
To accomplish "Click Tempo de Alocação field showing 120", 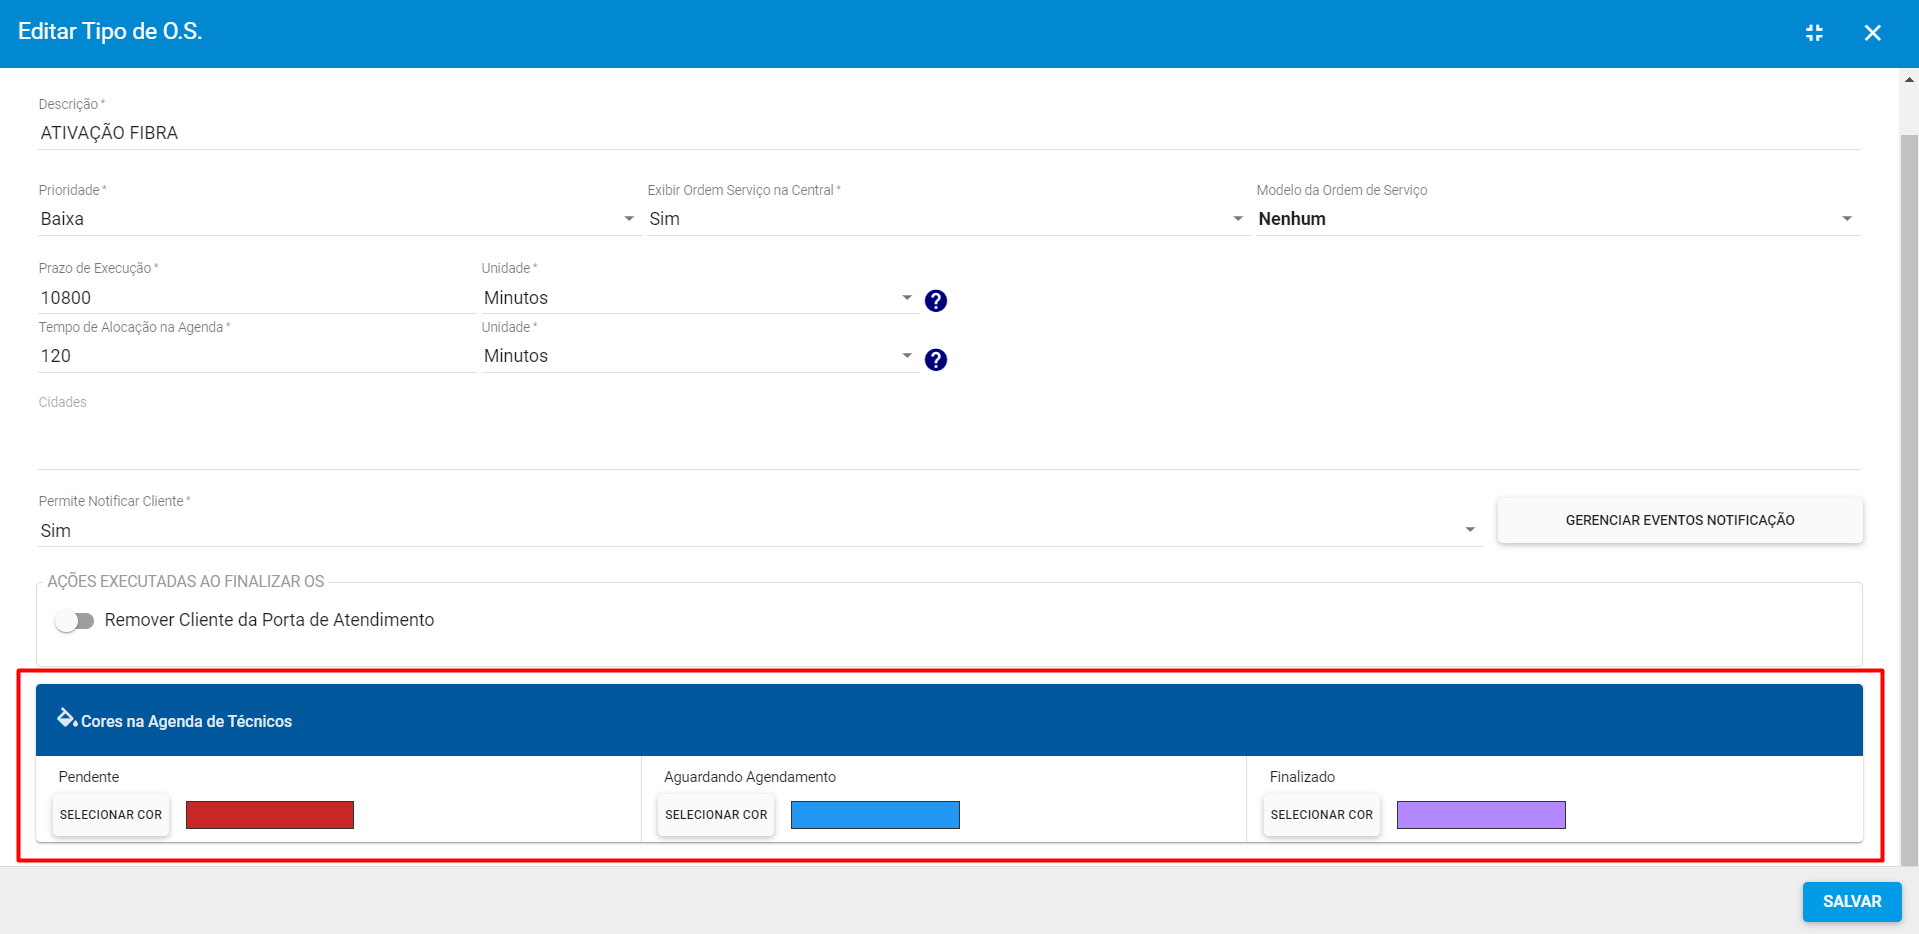I will pyautogui.click(x=256, y=356).
